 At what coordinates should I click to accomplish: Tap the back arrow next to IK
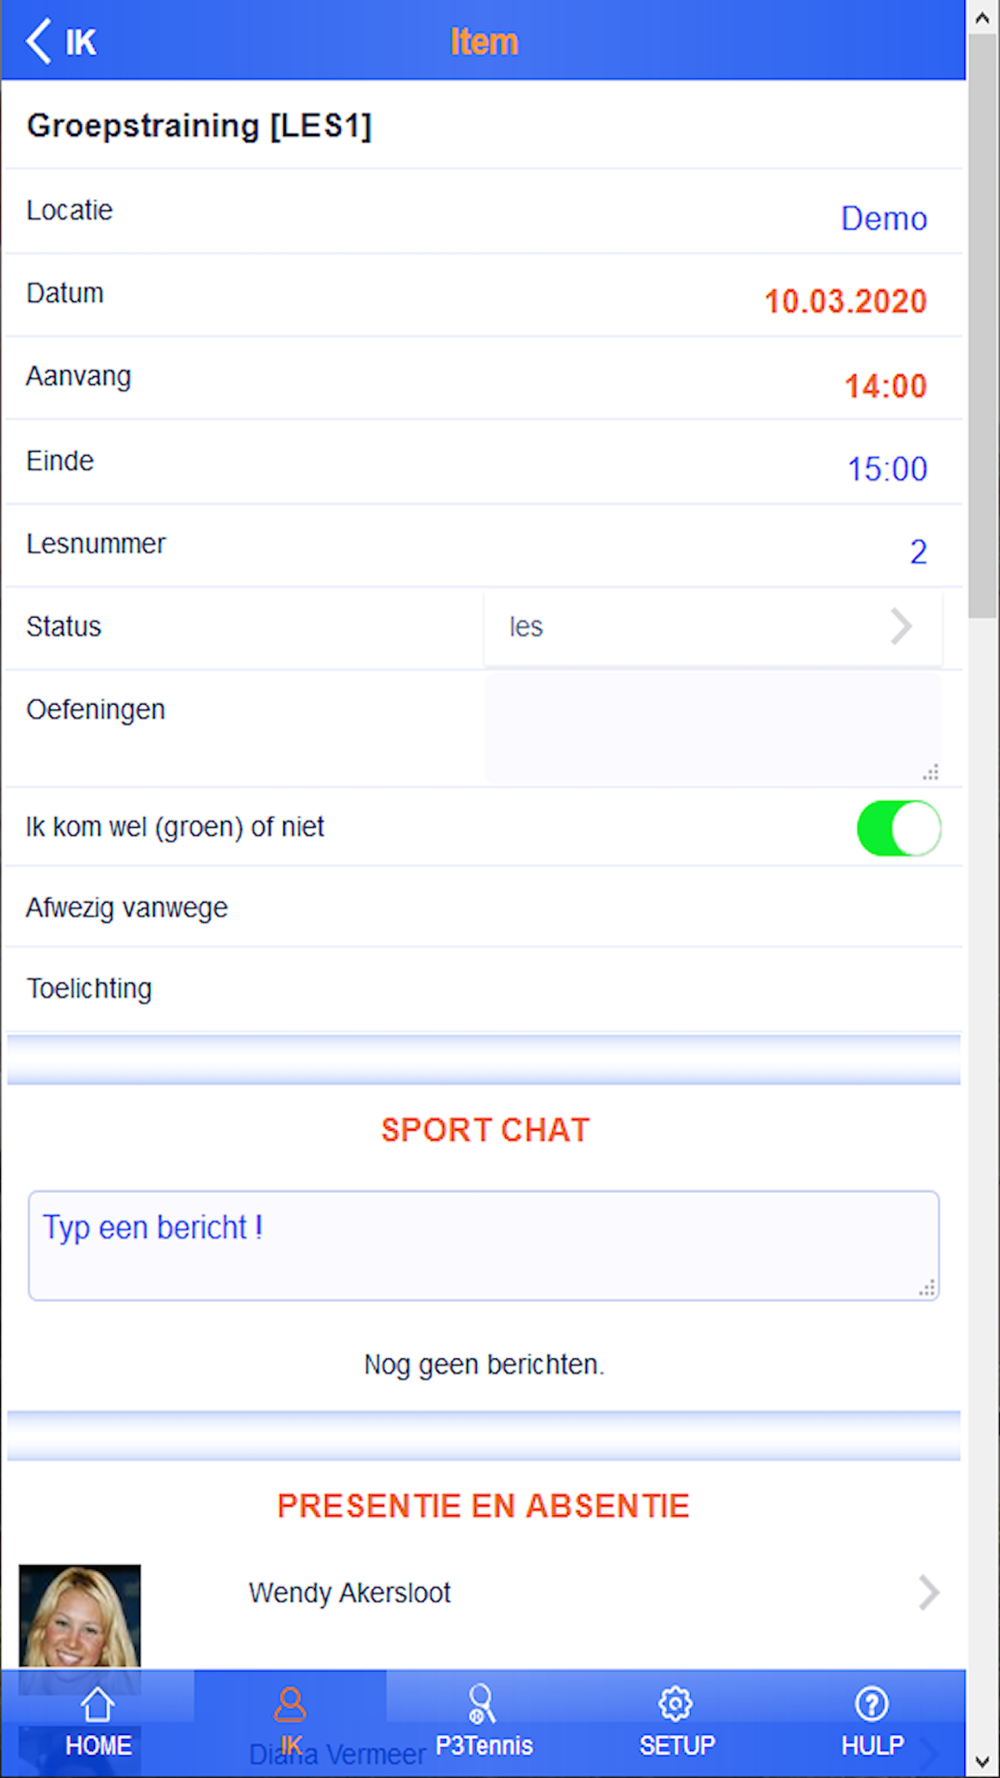(38, 42)
